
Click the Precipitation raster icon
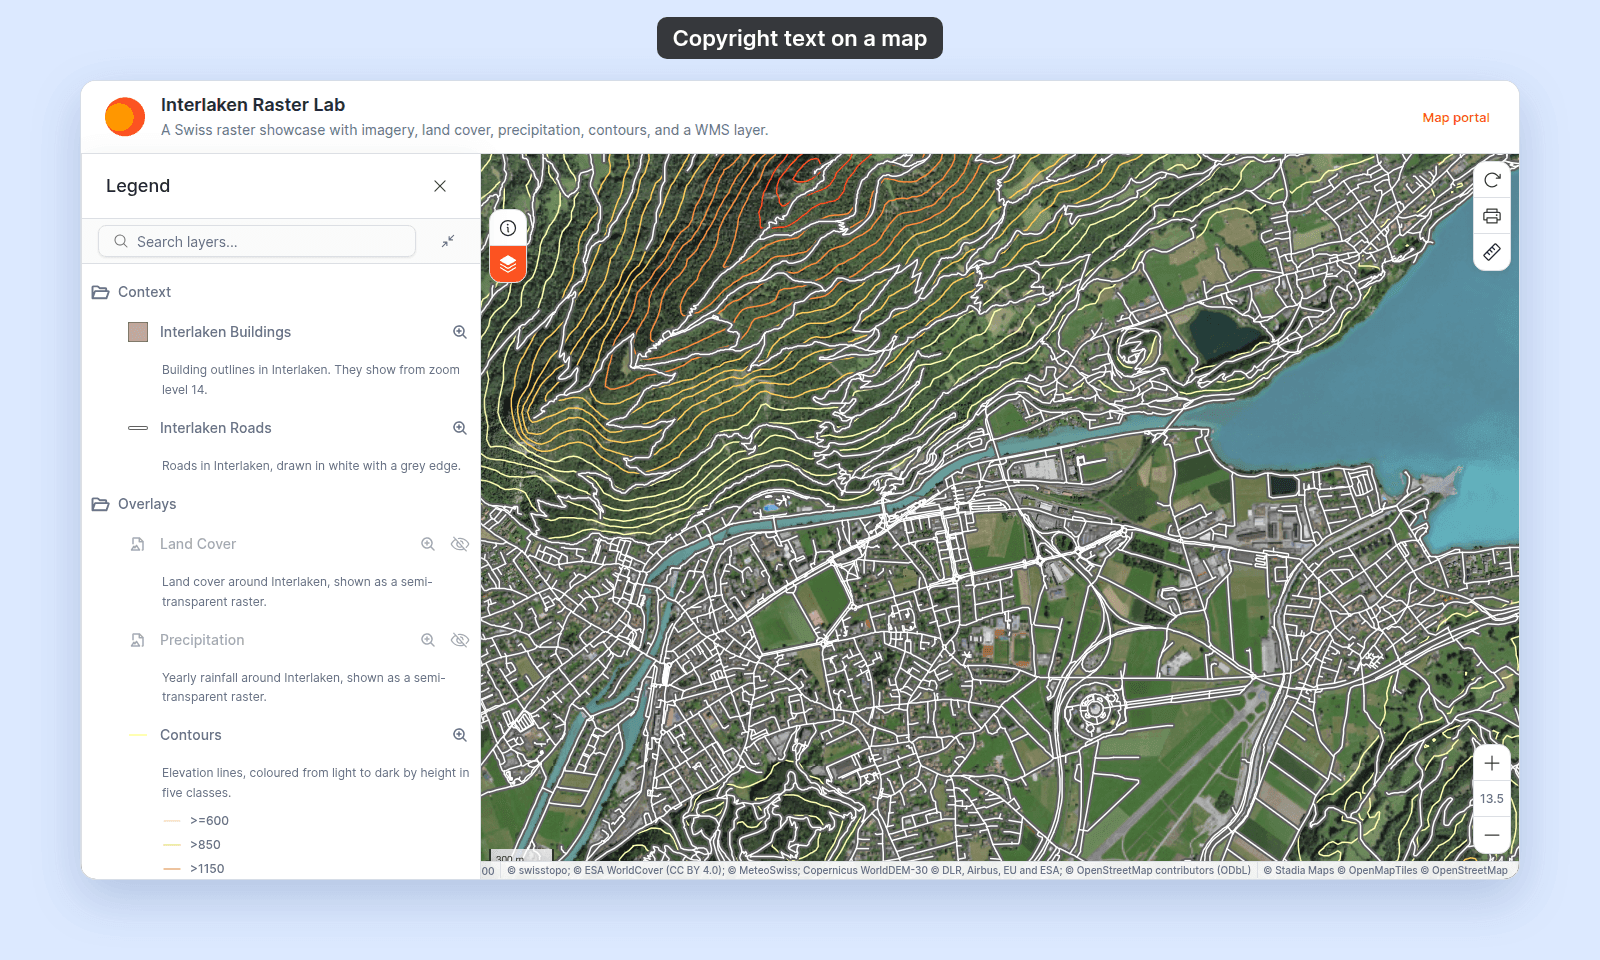pos(138,640)
